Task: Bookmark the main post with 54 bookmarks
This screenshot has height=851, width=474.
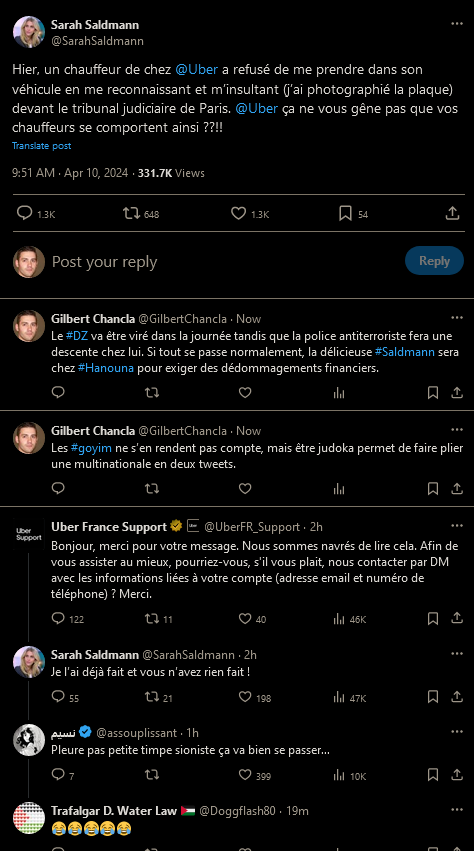Action: [x=345, y=214]
